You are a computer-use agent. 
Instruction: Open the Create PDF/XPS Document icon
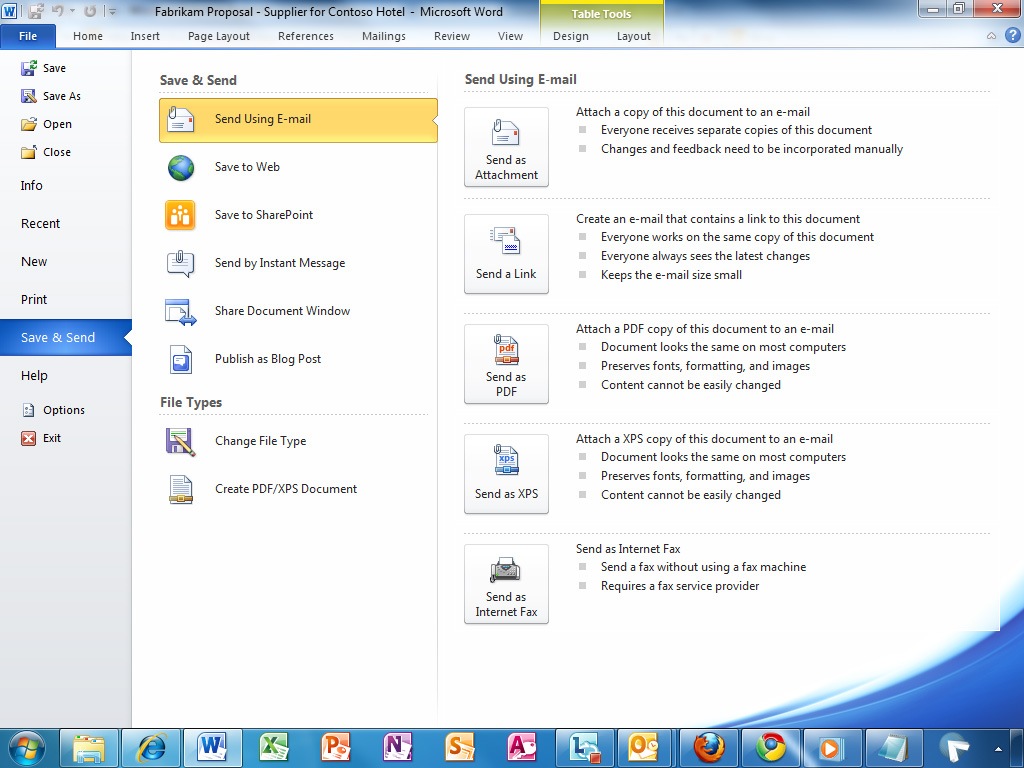click(181, 489)
